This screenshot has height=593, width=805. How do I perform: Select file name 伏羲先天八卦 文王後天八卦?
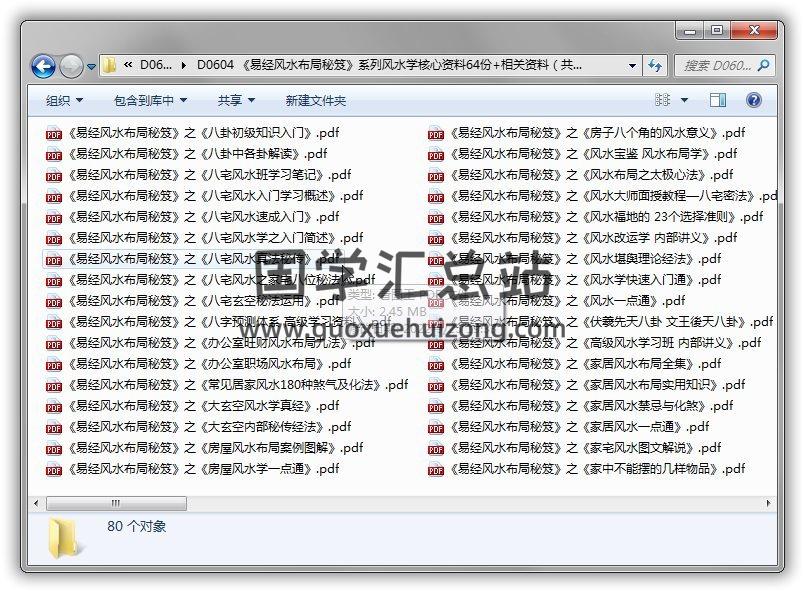click(x=611, y=322)
